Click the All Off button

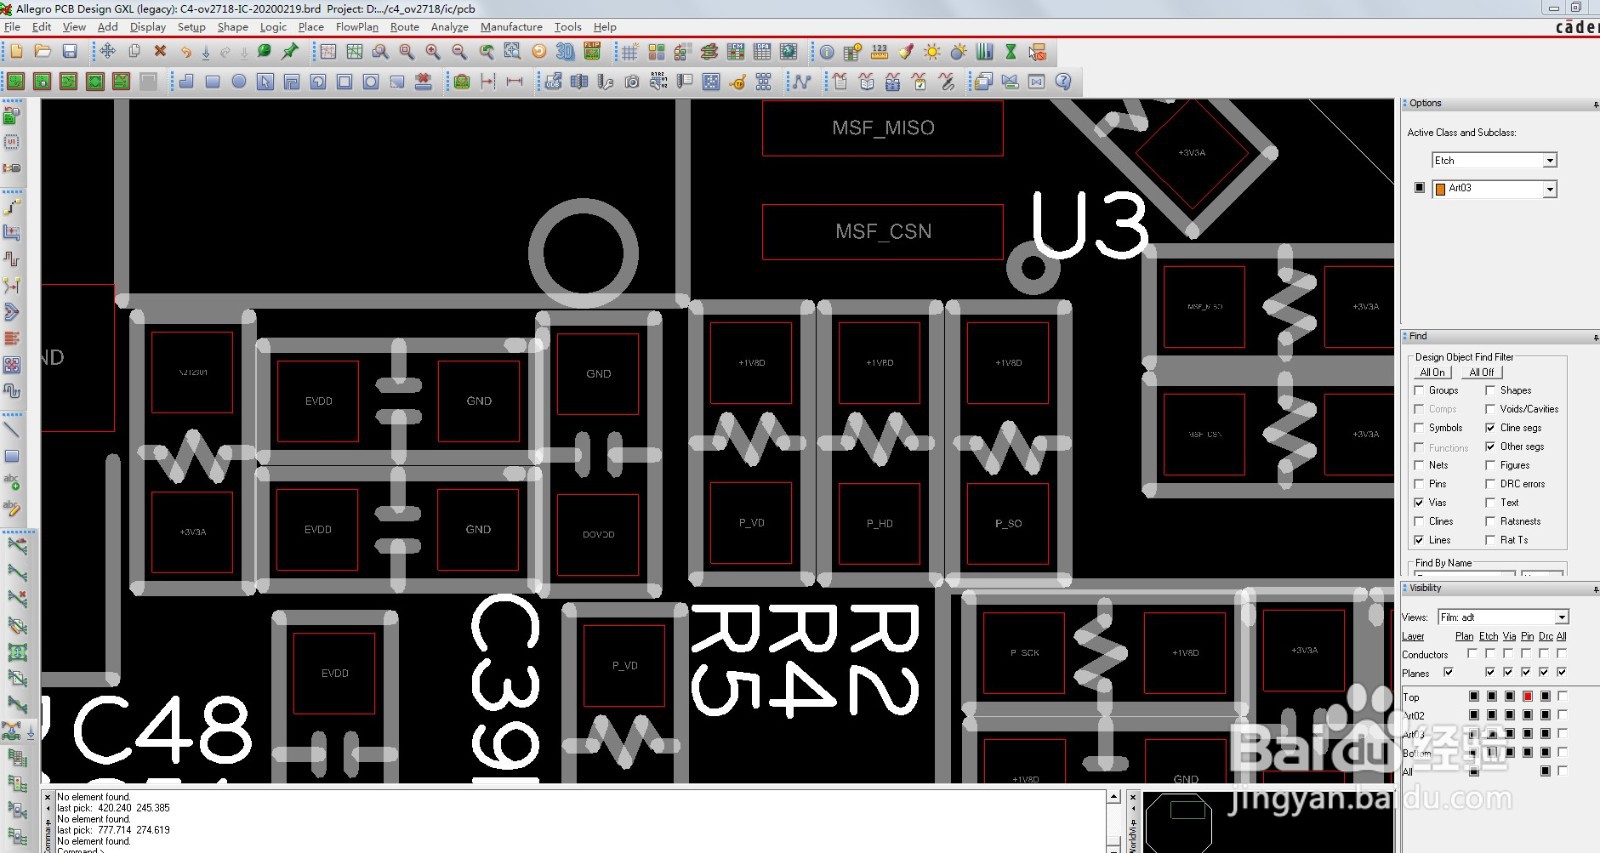1481,372
